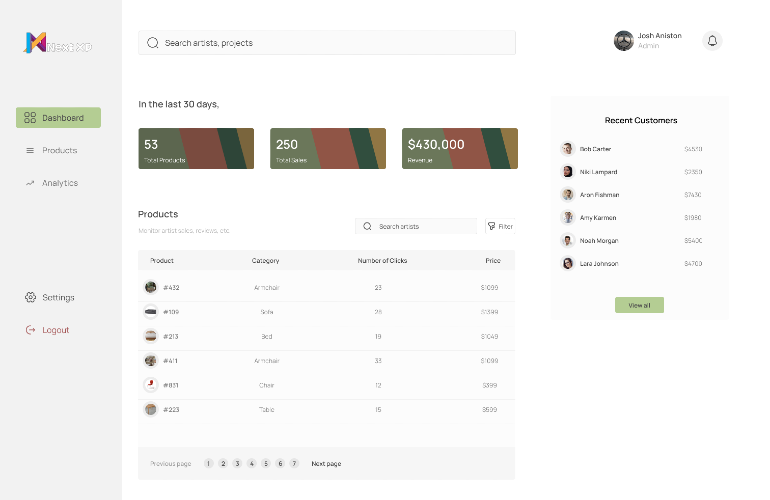Screen dimensions: 770x500
Task: Go to Next page
Action: pyautogui.click(x=326, y=464)
